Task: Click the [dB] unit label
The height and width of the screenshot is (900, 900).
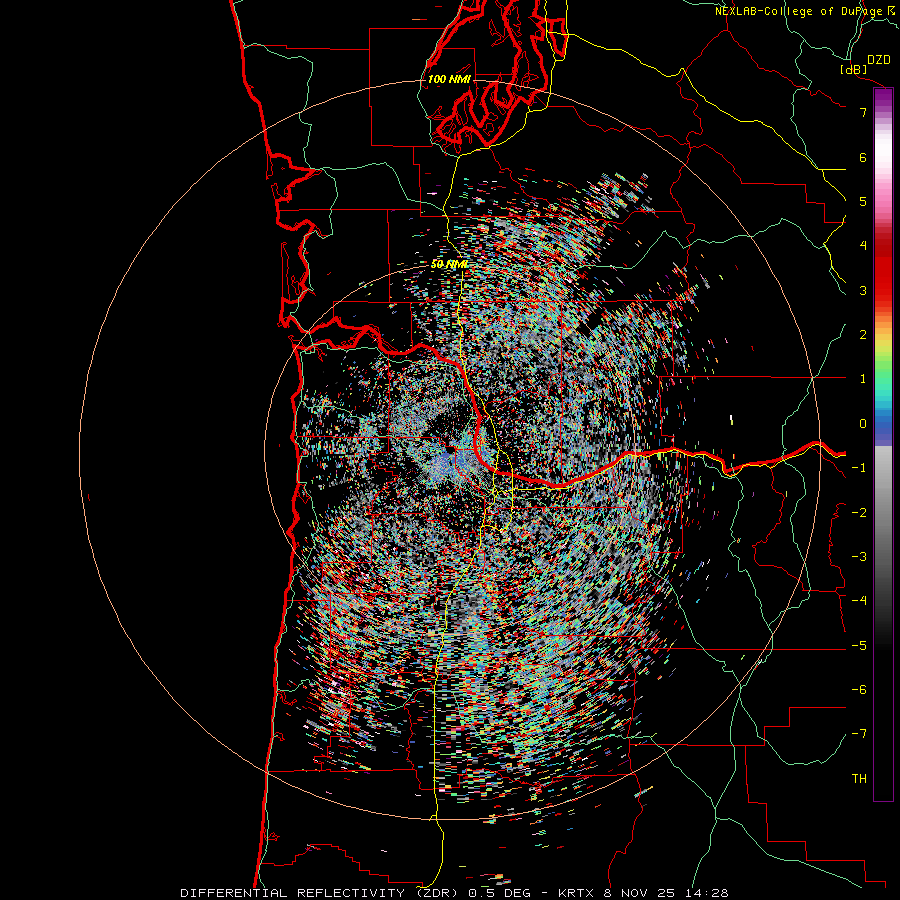Action: click(854, 69)
